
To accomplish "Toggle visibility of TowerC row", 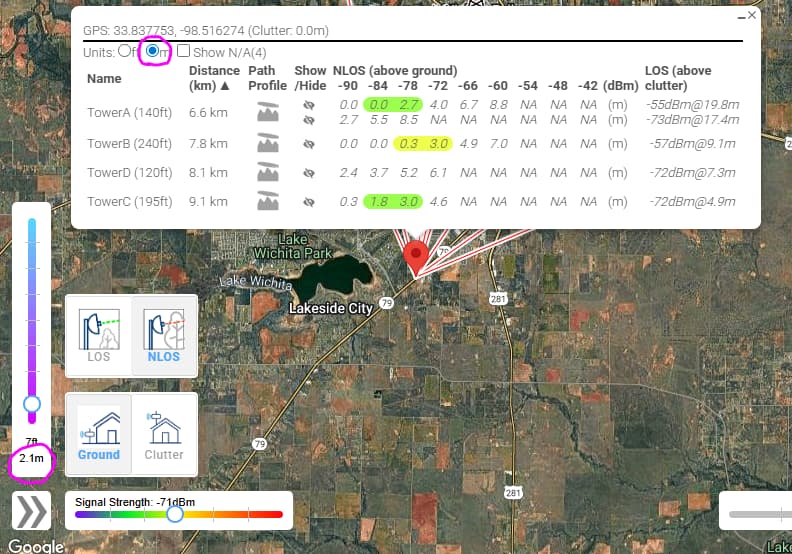I will 309,201.
